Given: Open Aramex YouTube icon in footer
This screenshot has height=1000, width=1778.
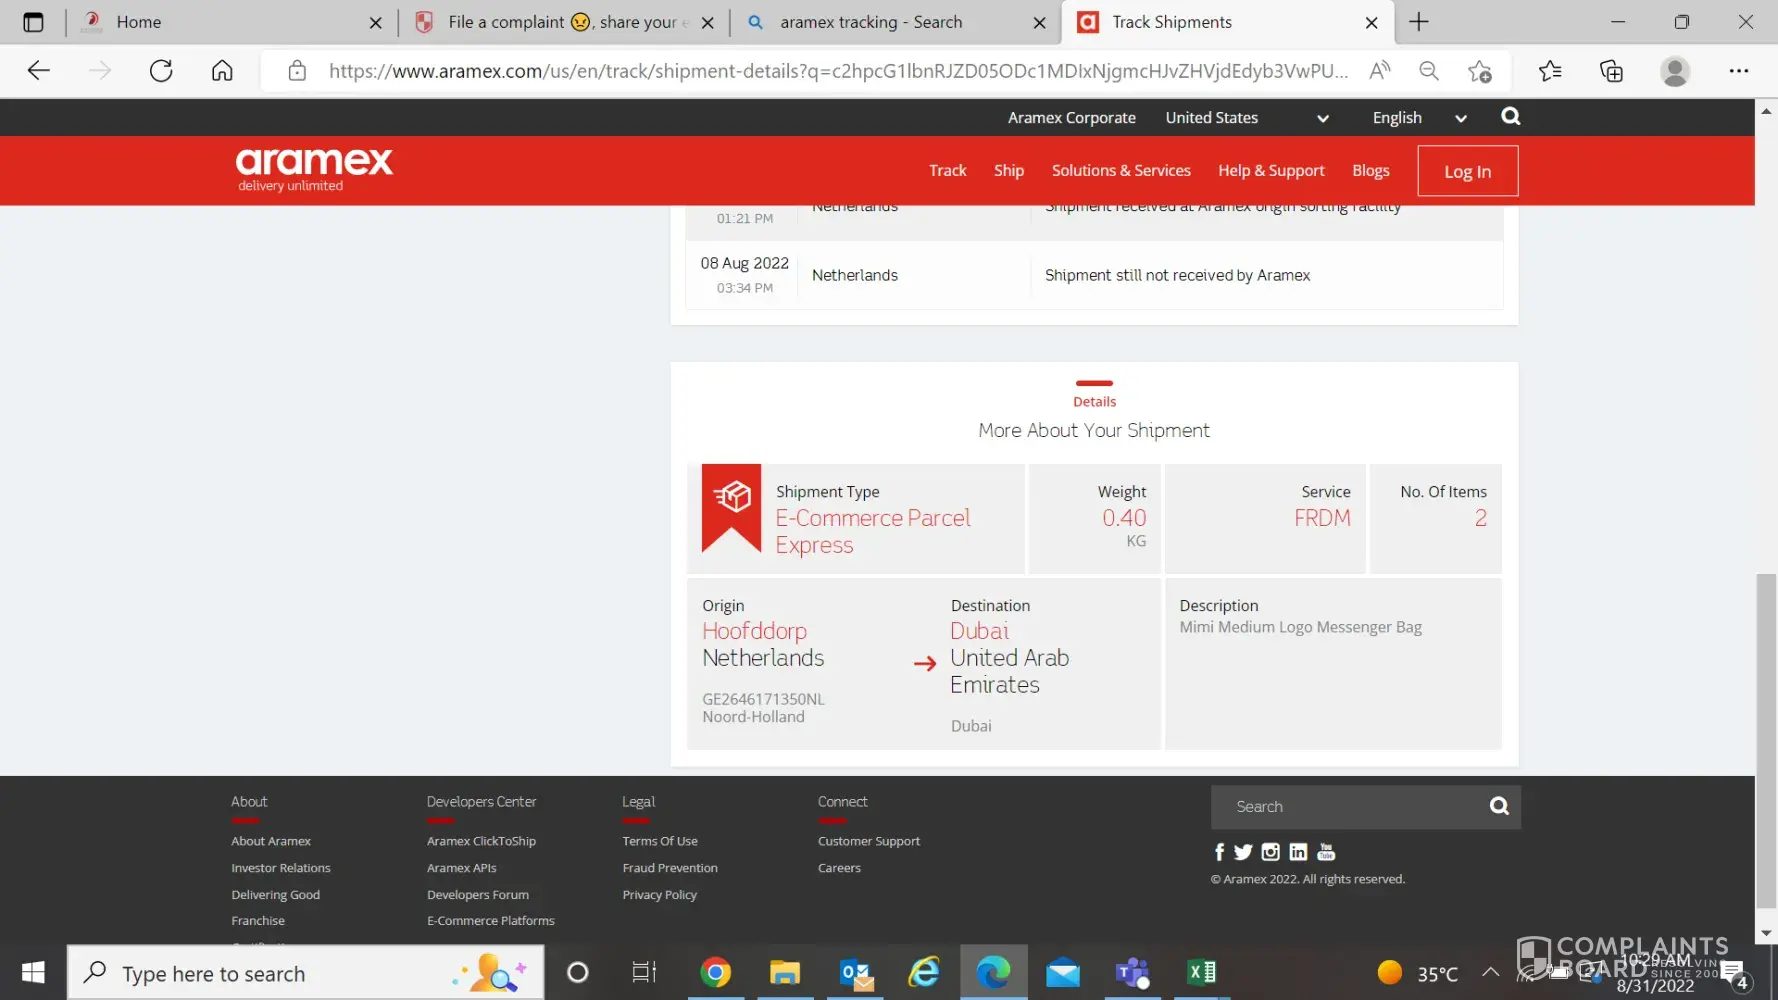Looking at the screenshot, I should (x=1326, y=852).
